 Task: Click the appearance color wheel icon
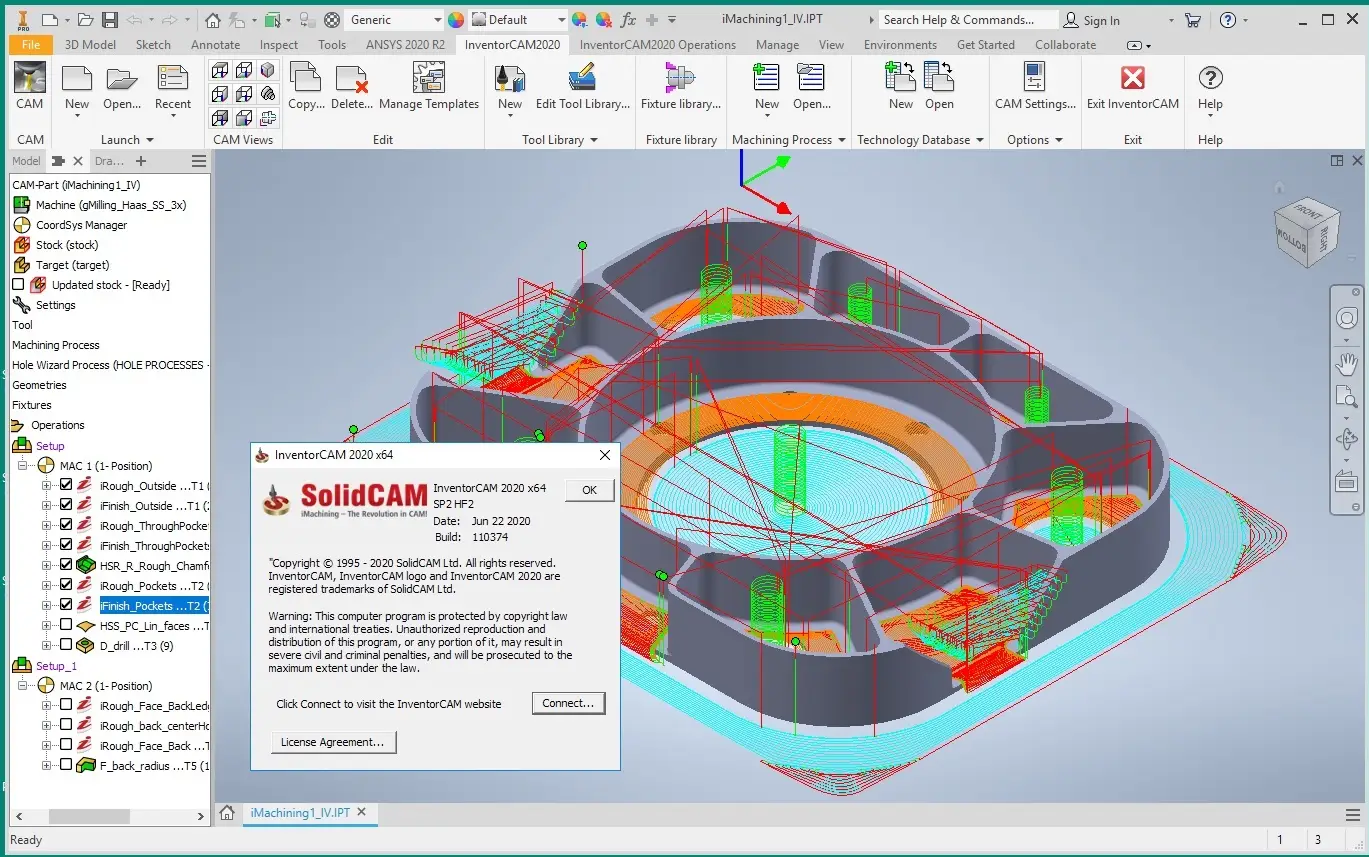pyautogui.click(x=456, y=19)
